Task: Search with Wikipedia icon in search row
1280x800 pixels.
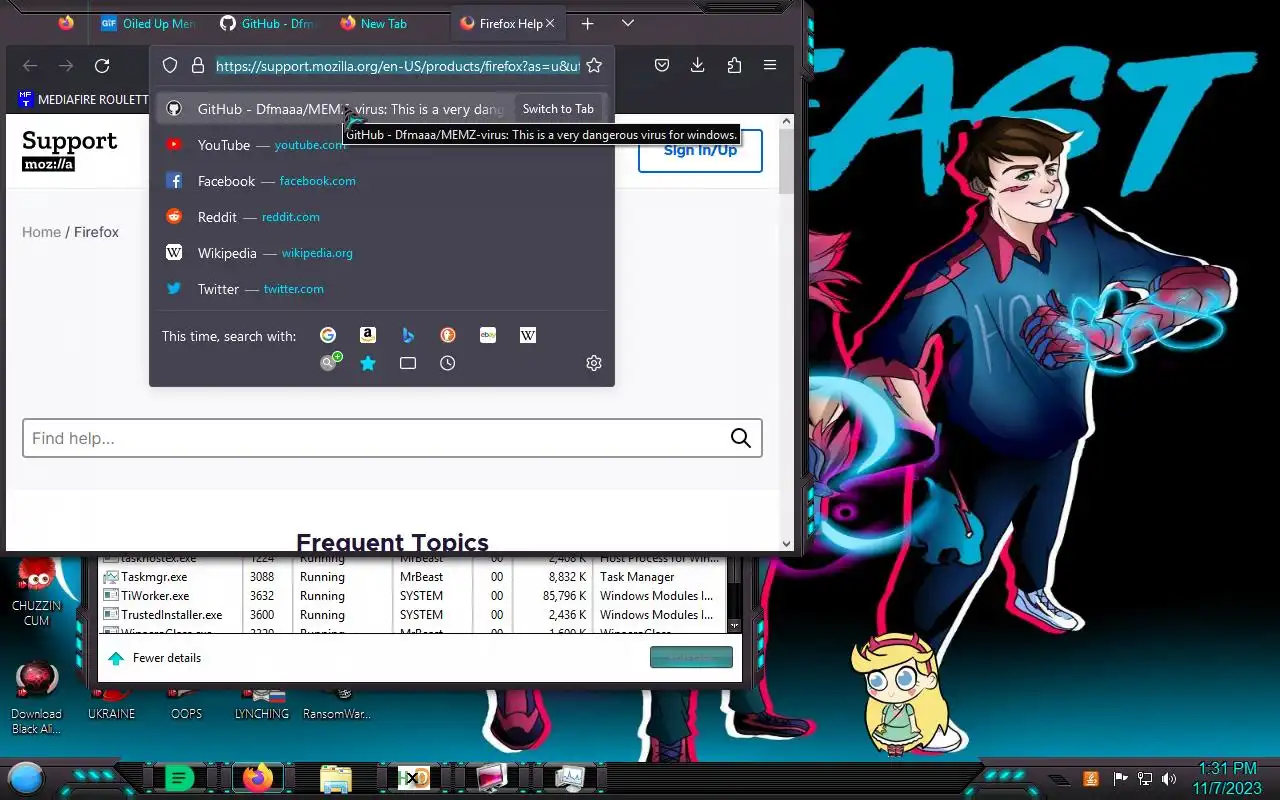Action: 528,335
